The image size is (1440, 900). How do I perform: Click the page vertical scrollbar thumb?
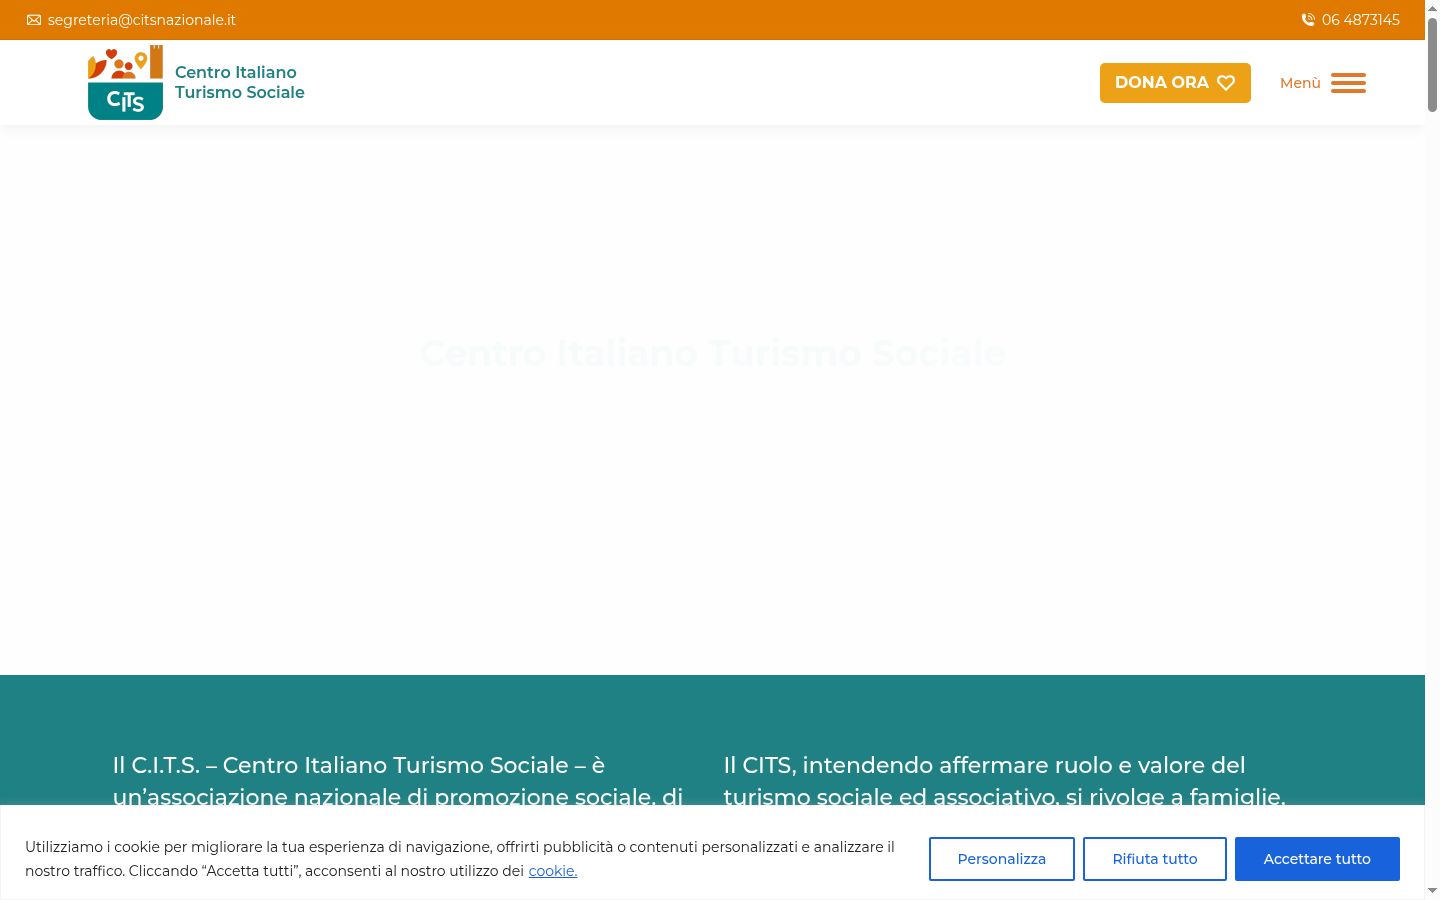1432,63
